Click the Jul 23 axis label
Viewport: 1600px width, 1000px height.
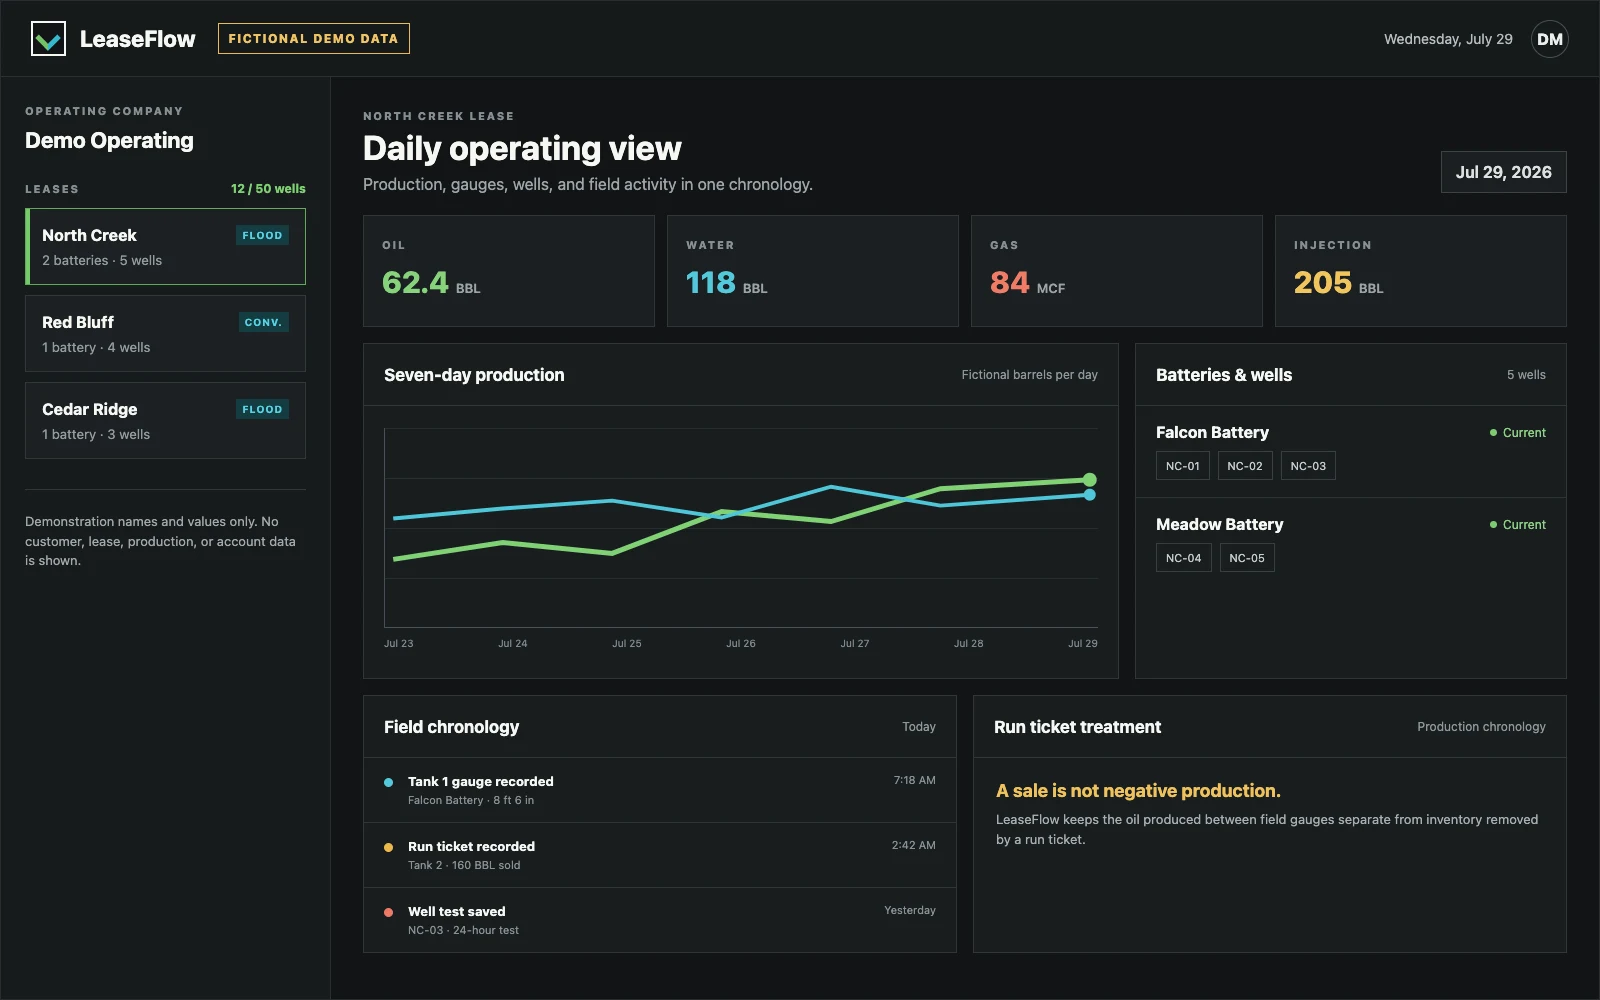tap(399, 644)
